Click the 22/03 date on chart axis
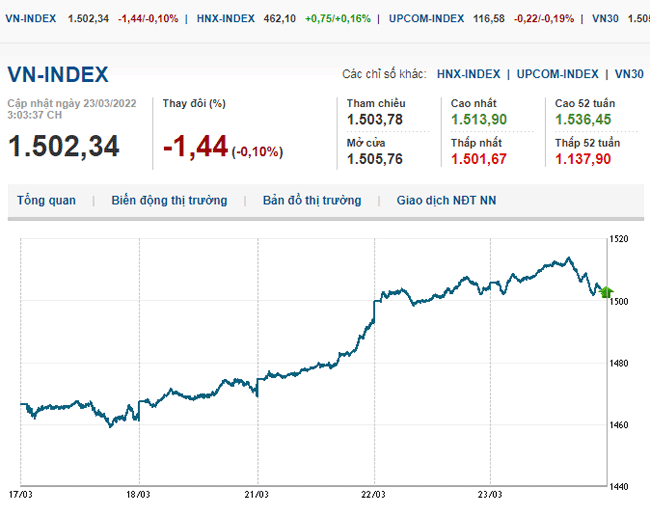Screen dimensions: 650x515 point(373,494)
